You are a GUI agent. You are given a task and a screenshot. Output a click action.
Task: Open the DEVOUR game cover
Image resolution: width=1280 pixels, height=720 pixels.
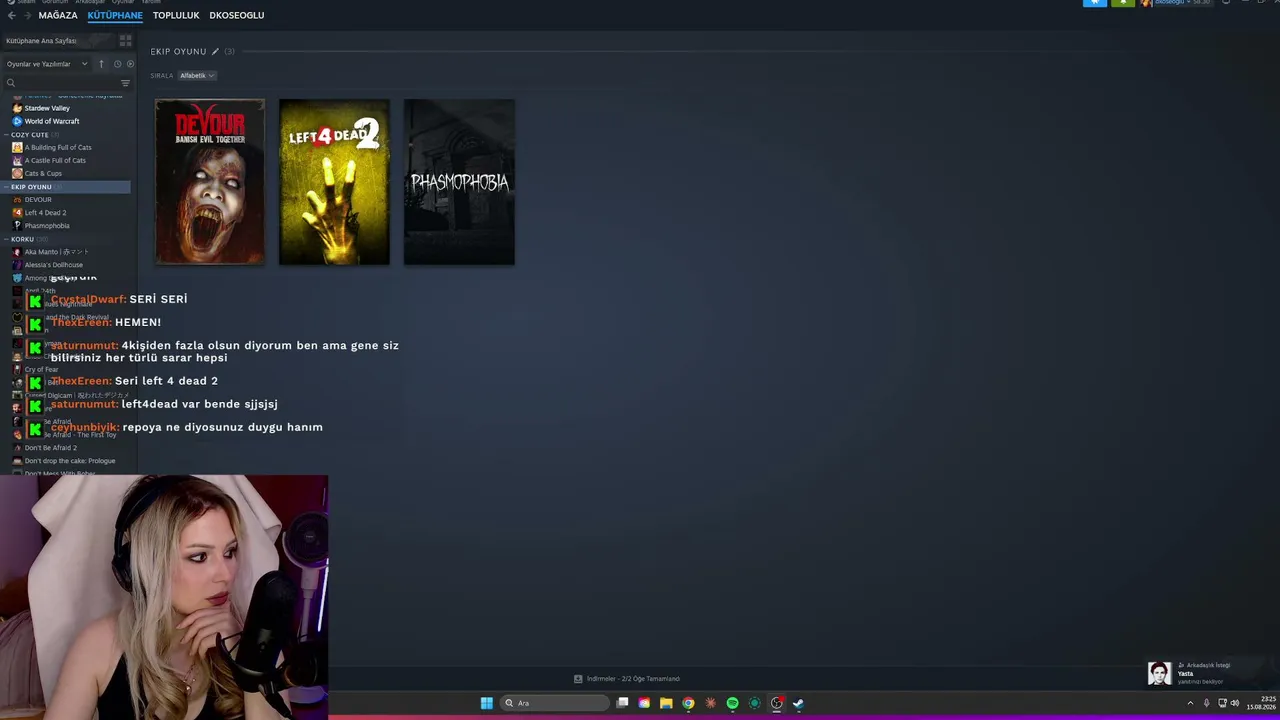tap(210, 182)
